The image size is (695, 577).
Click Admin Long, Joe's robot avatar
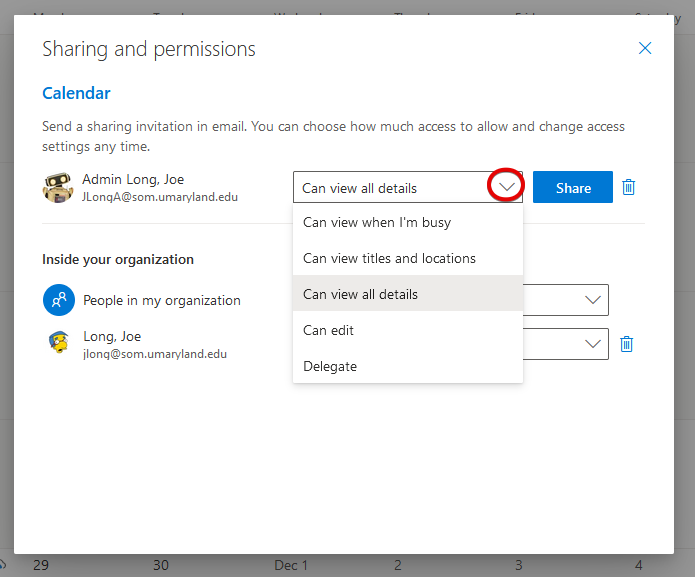tap(57, 187)
